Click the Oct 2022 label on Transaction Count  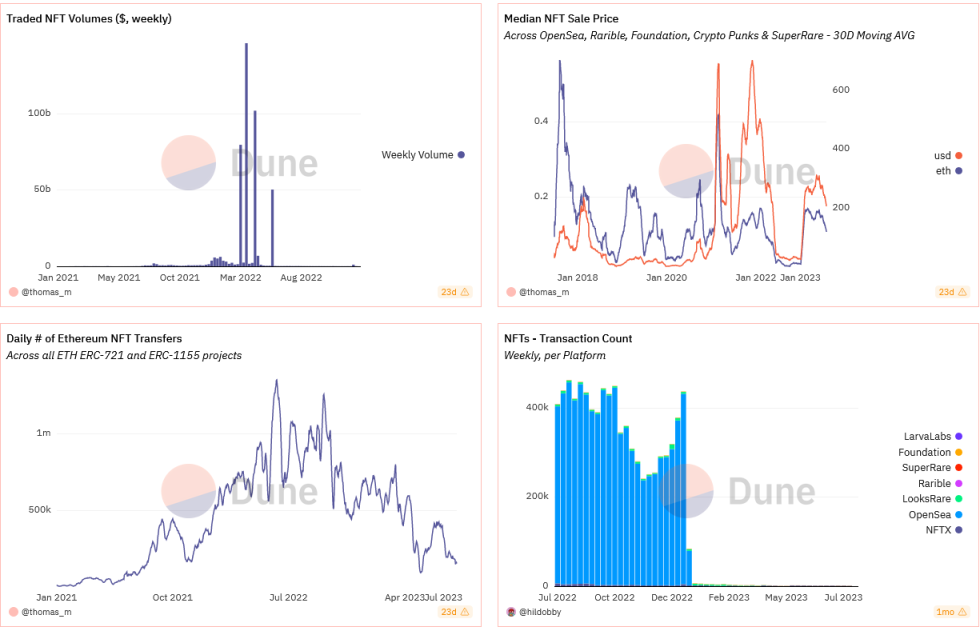[614, 598]
